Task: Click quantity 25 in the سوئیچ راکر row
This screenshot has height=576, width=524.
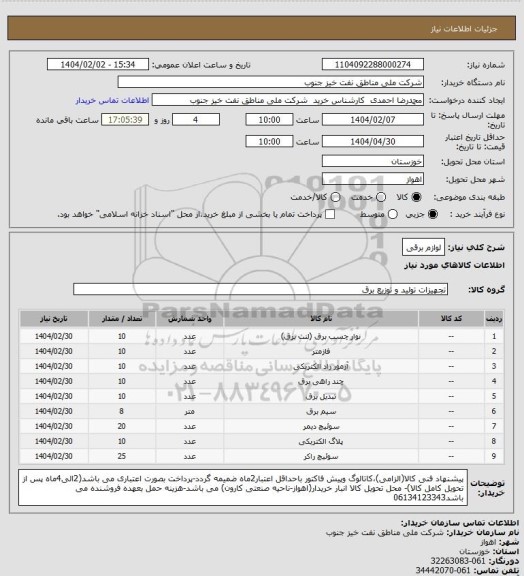Action: (x=122, y=456)
